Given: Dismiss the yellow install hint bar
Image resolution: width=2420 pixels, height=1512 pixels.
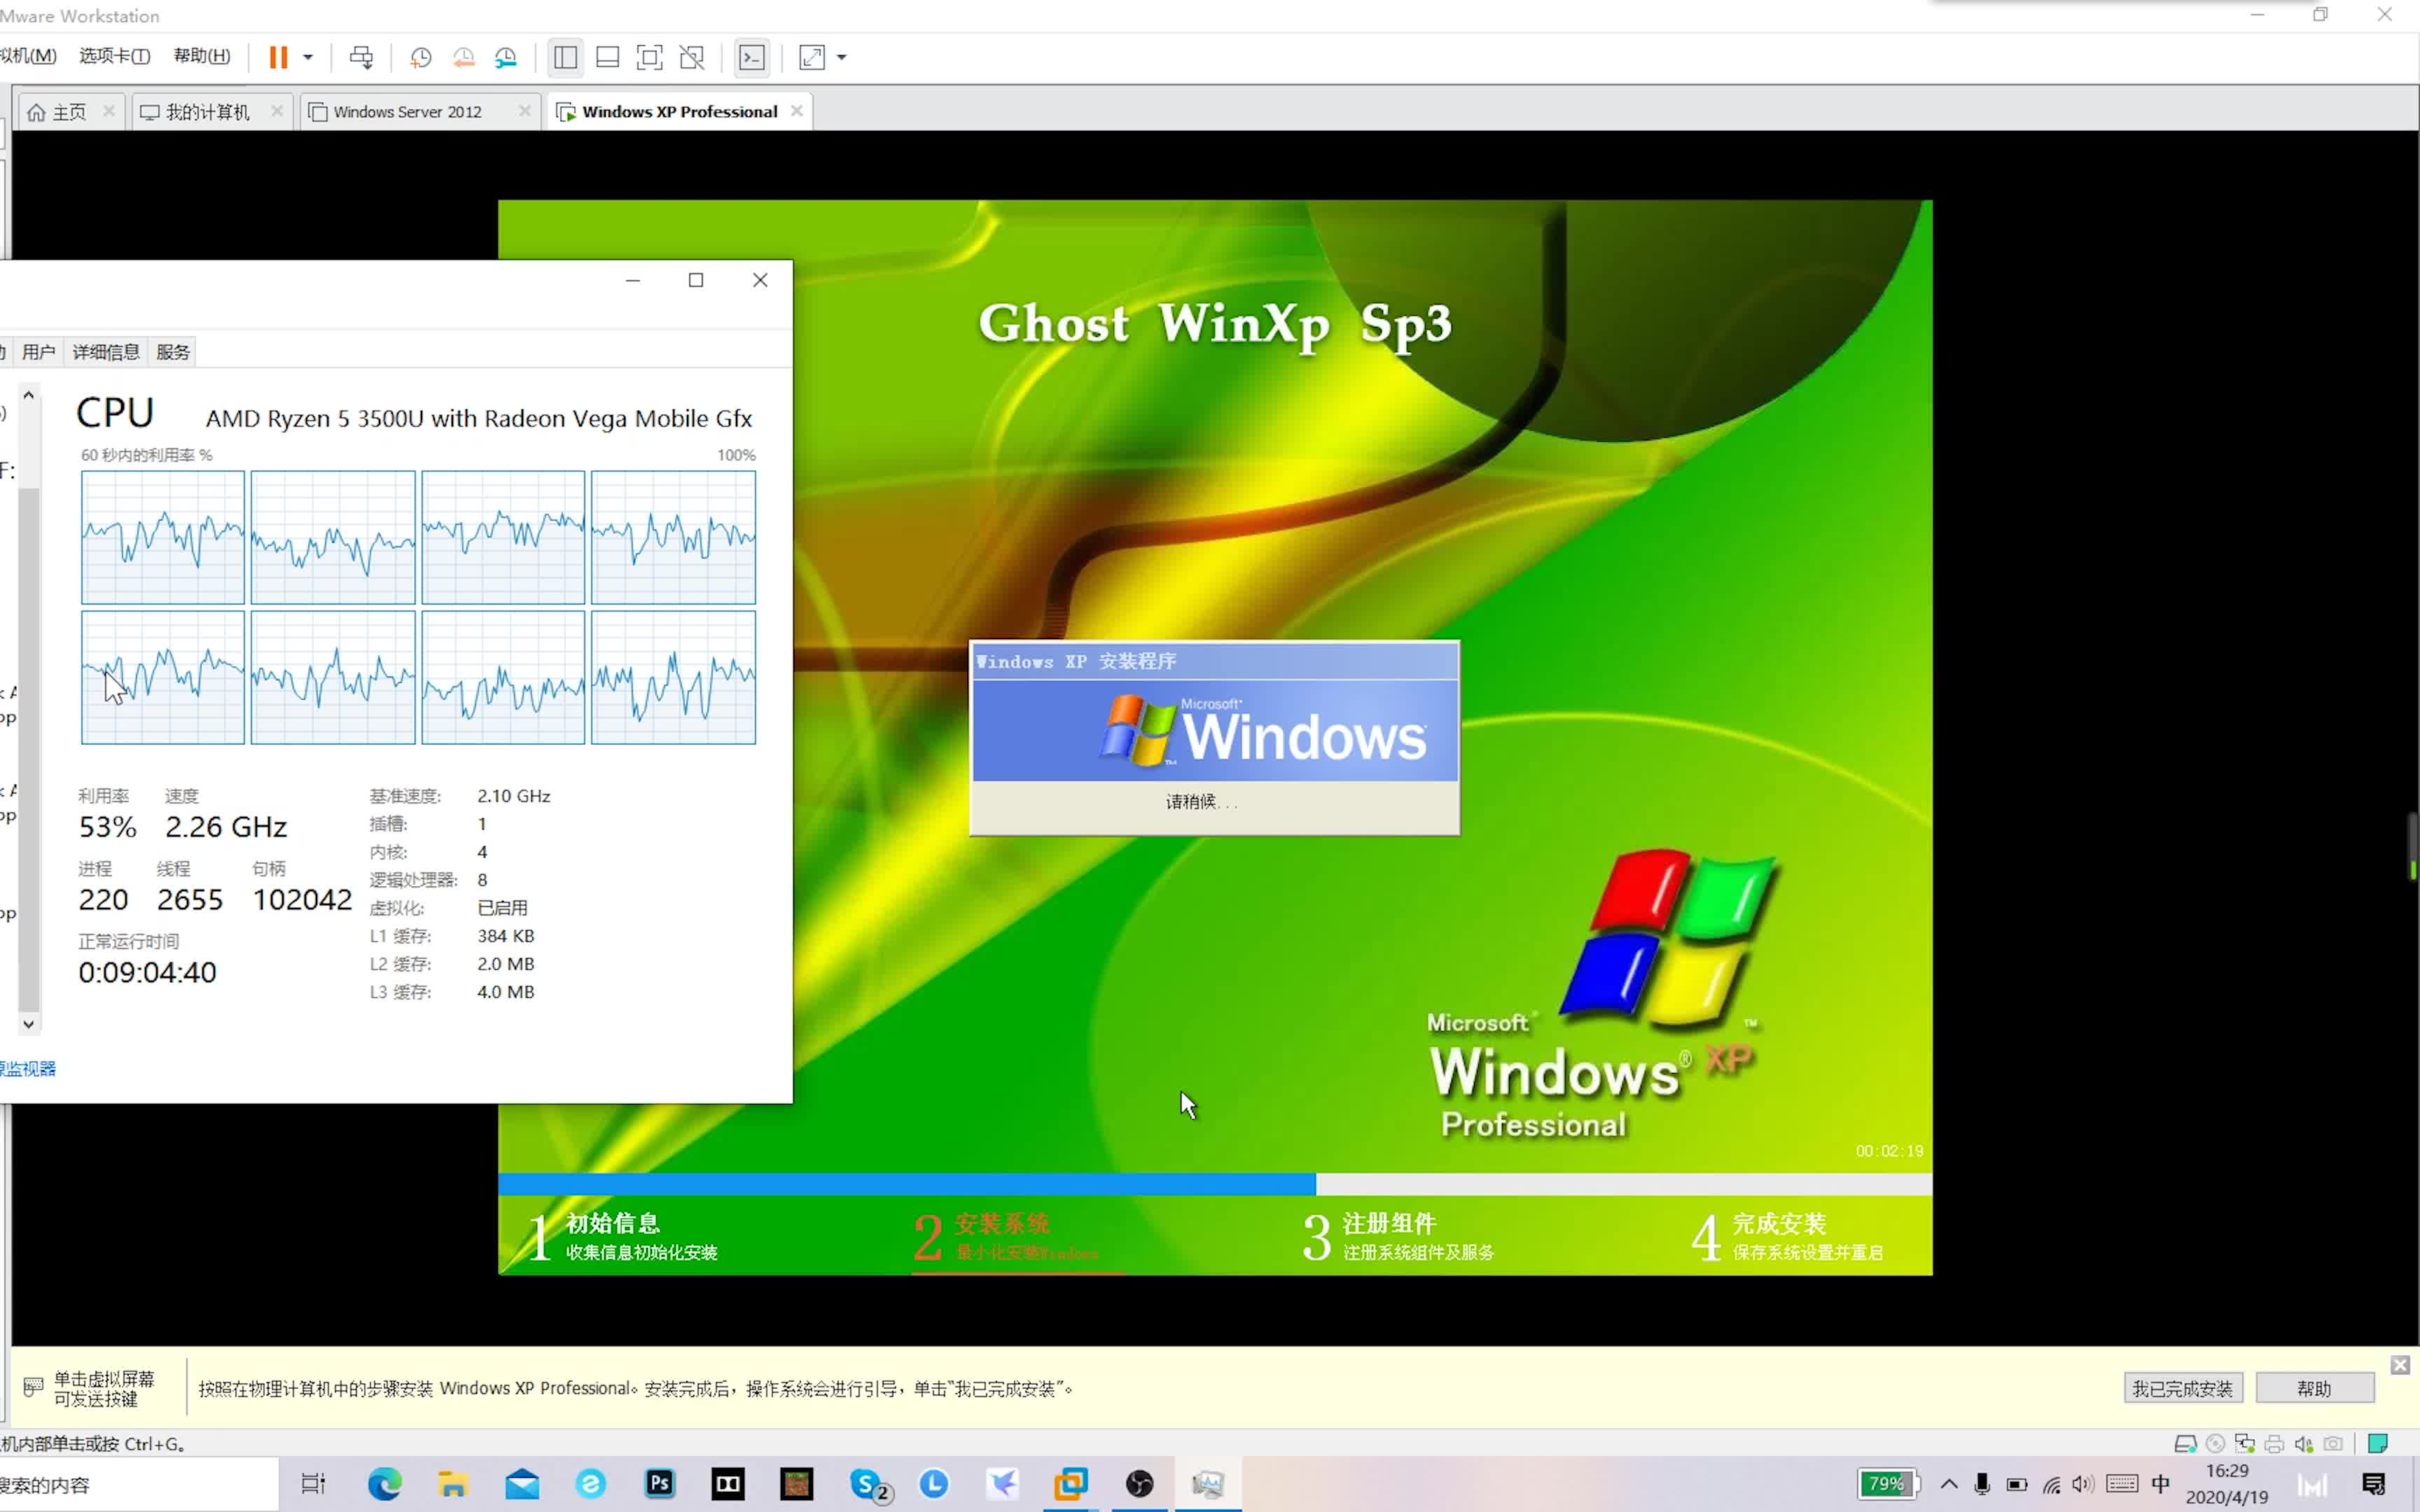Looking at the screenshot, I should (x=2400, y=1365).
